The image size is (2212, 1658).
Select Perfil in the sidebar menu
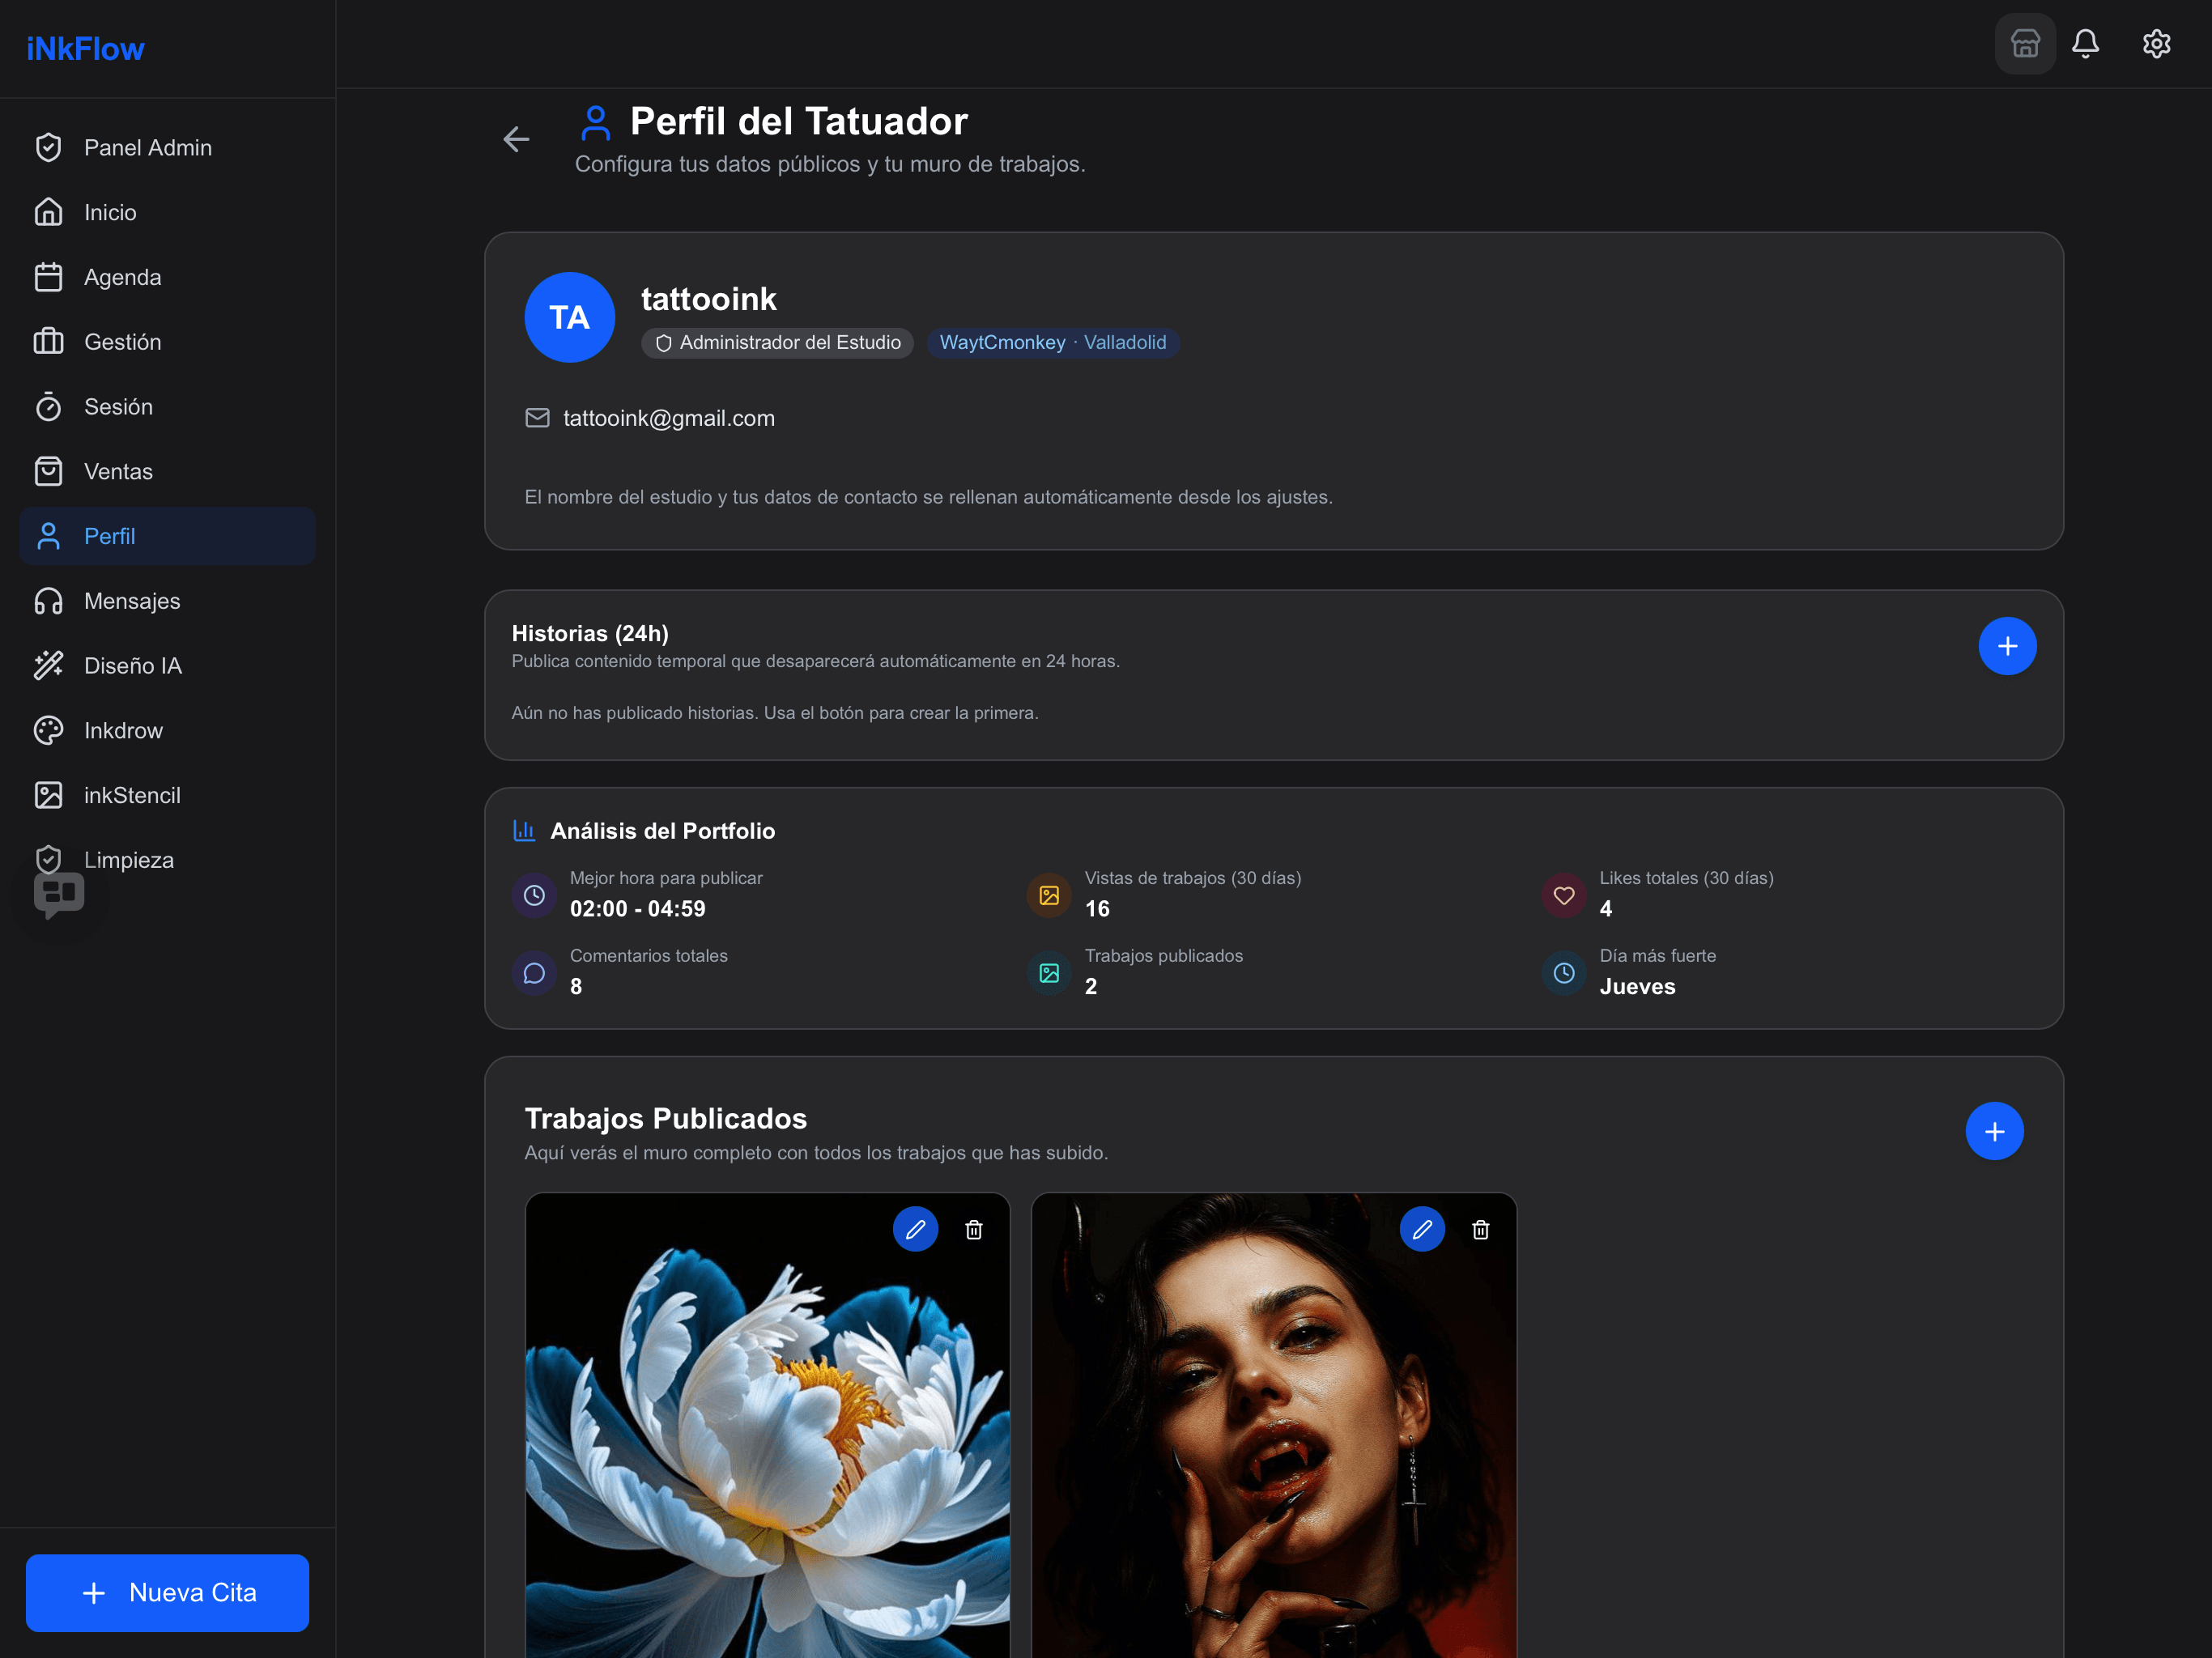[109, 536]
